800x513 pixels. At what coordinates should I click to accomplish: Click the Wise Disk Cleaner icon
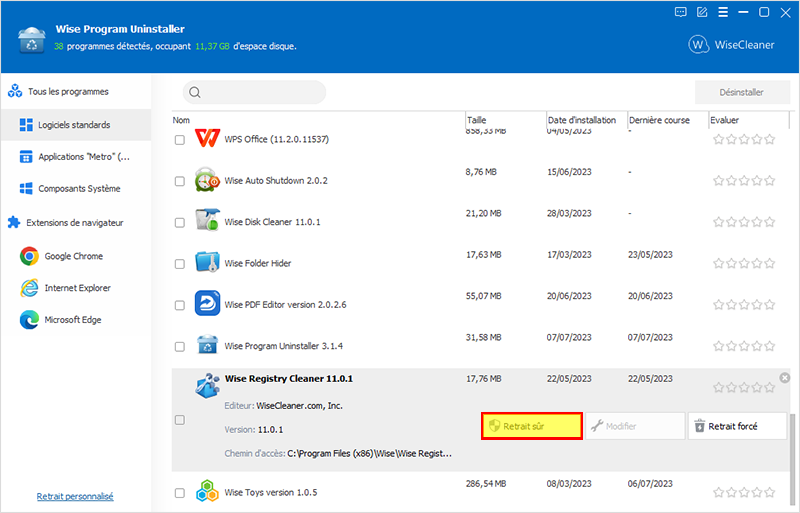(207, 221)
